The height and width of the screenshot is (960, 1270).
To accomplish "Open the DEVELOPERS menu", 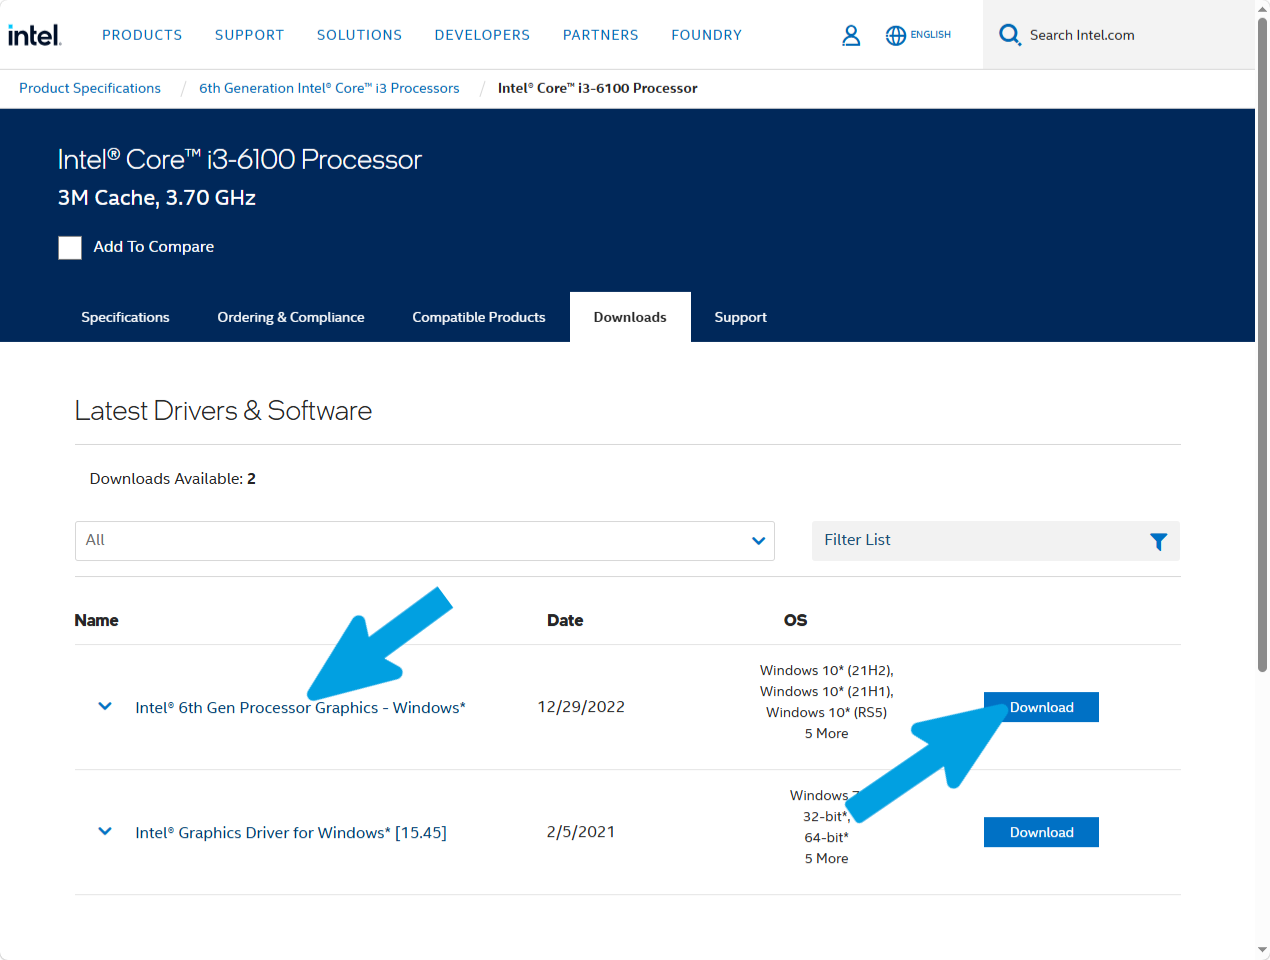I will pyautogui.click(x=482, y=35).
